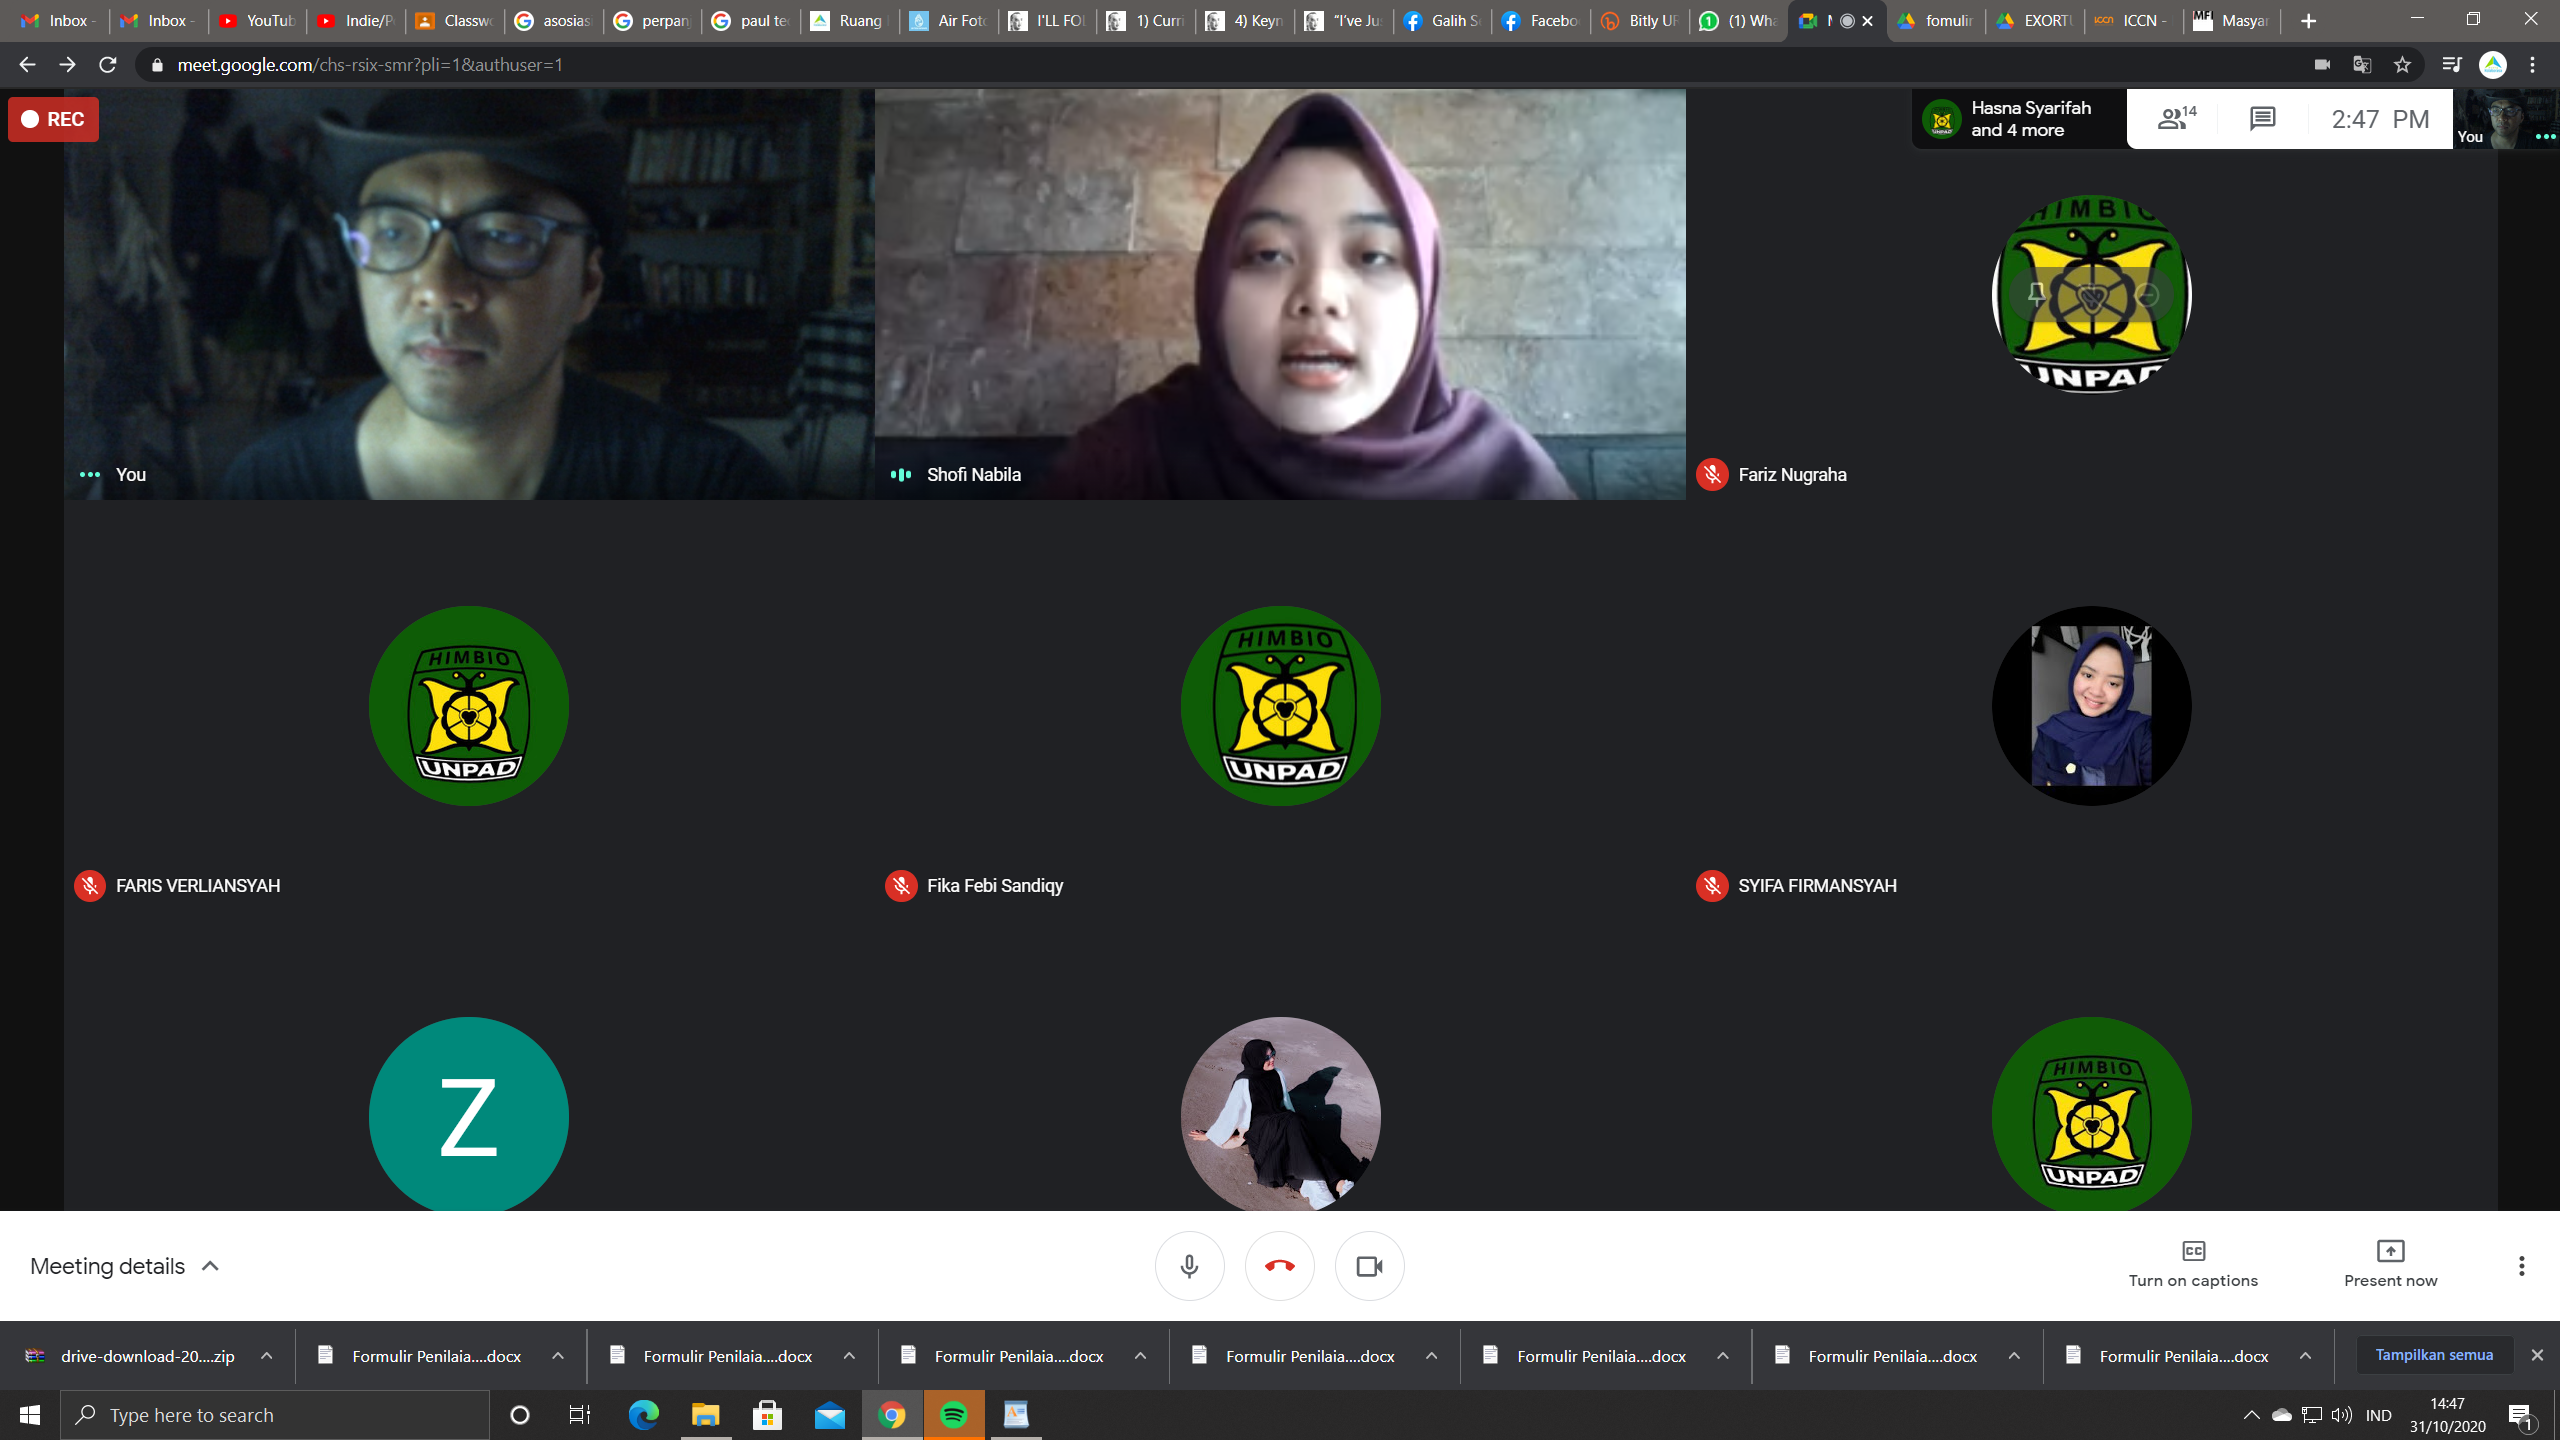Switch to the Classwork tab

pos(455,21)
